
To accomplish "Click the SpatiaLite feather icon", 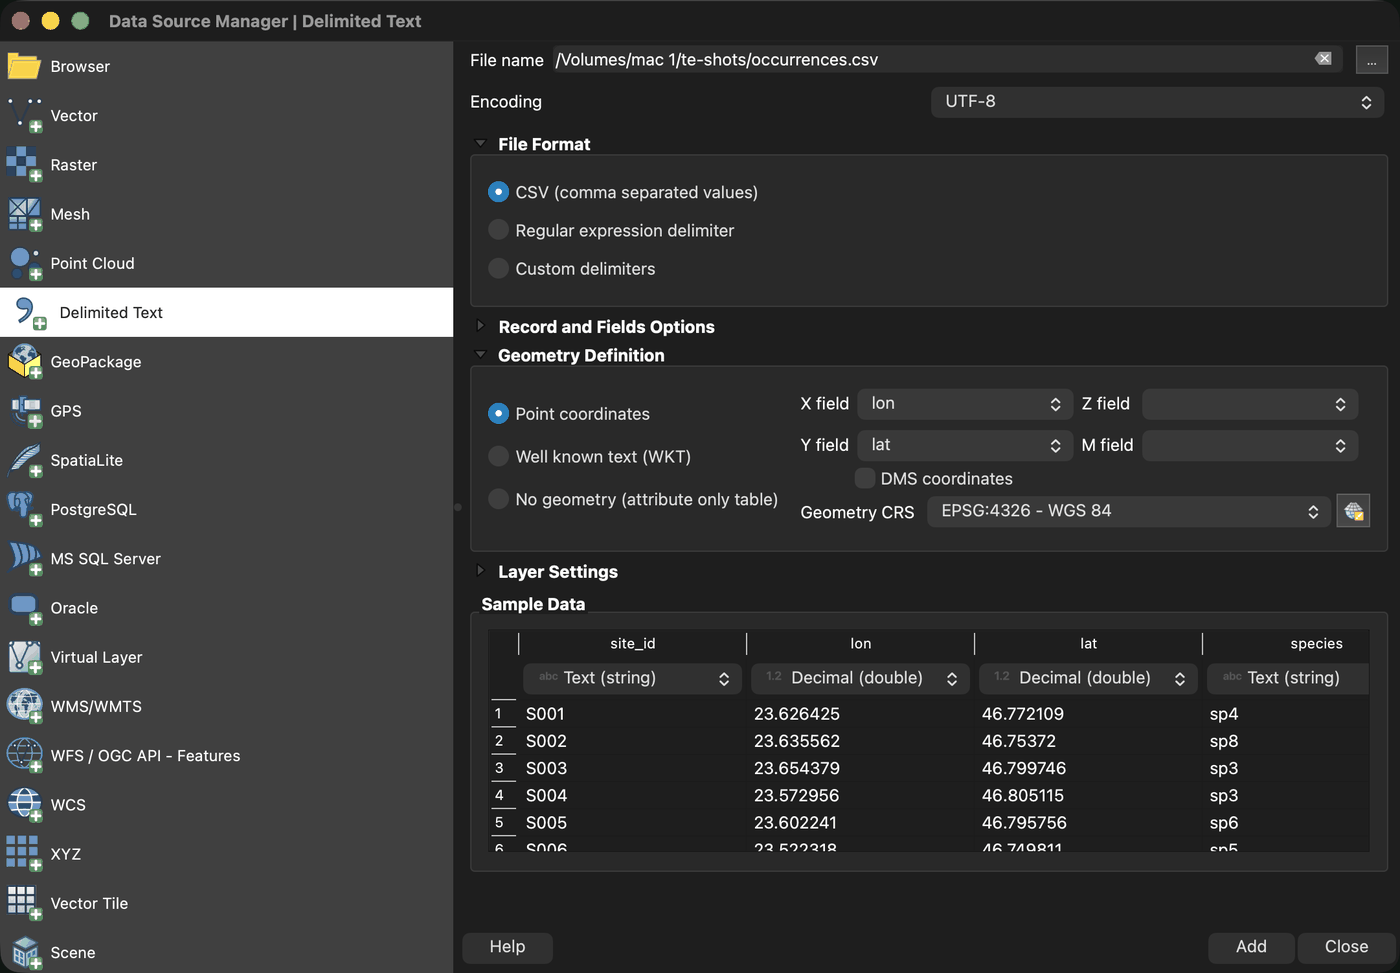I will [24, 460].
